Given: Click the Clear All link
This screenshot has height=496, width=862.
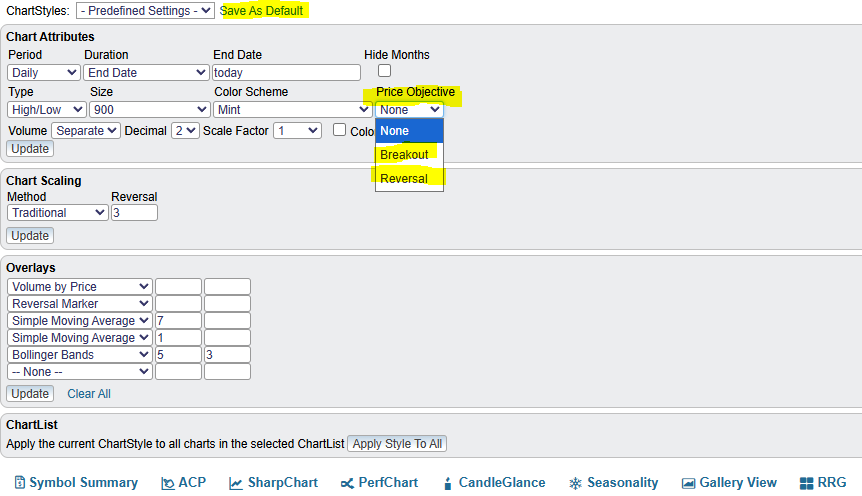Looking at the screenshot, I should click(x=89, y=394).
